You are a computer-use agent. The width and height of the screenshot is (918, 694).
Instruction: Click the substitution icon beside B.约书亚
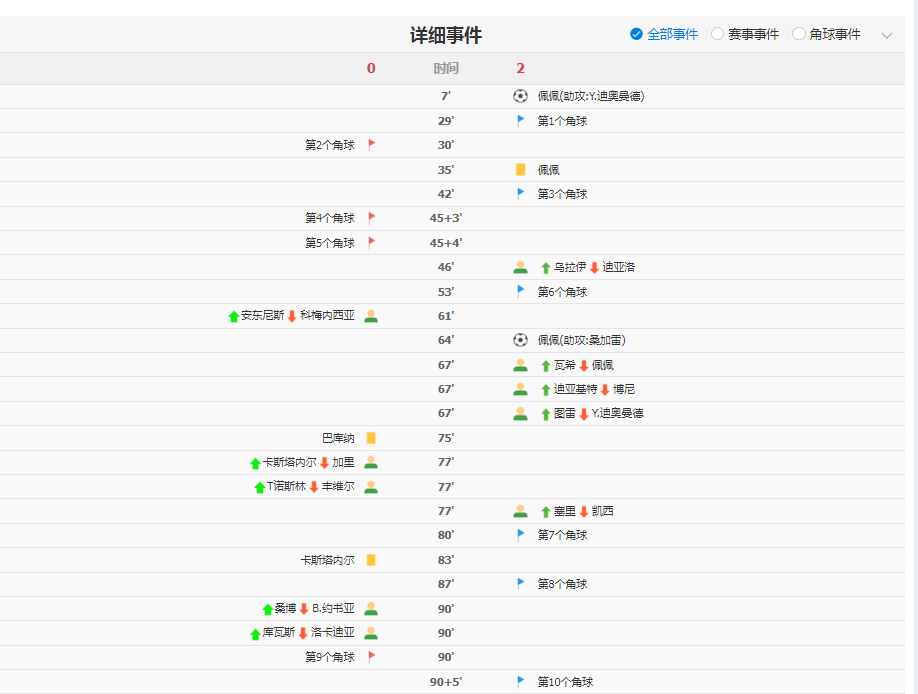pos(371,609)
